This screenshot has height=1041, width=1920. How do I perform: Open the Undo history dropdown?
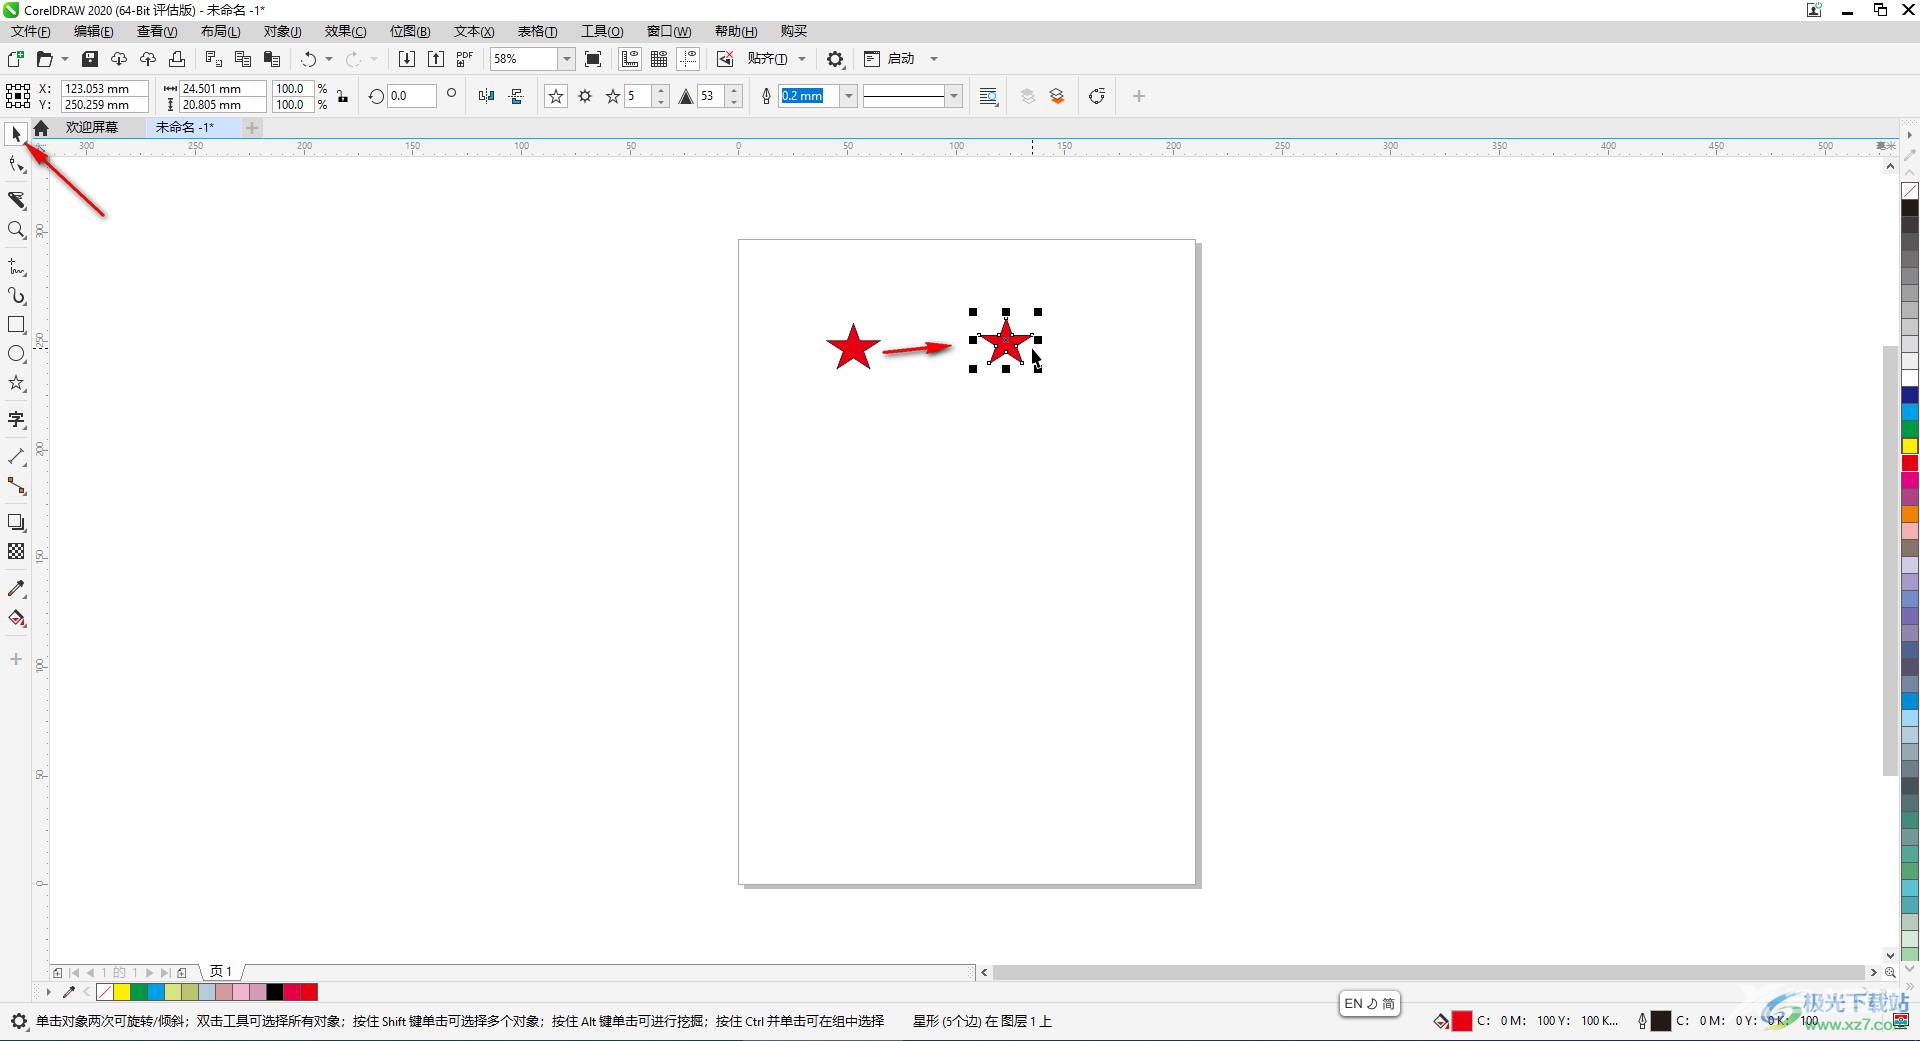coord(329,59)
